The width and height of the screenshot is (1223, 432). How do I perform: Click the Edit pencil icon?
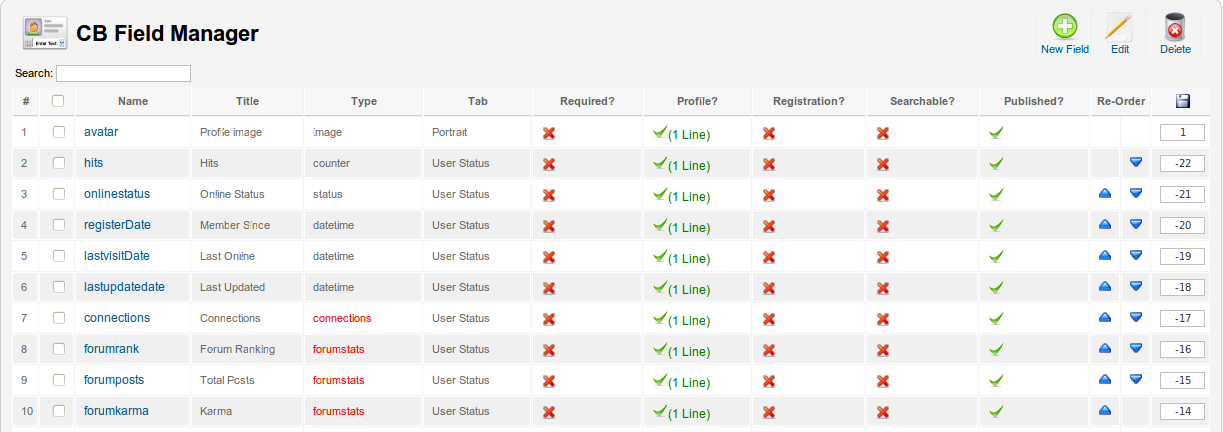(x=1119, y=27)
